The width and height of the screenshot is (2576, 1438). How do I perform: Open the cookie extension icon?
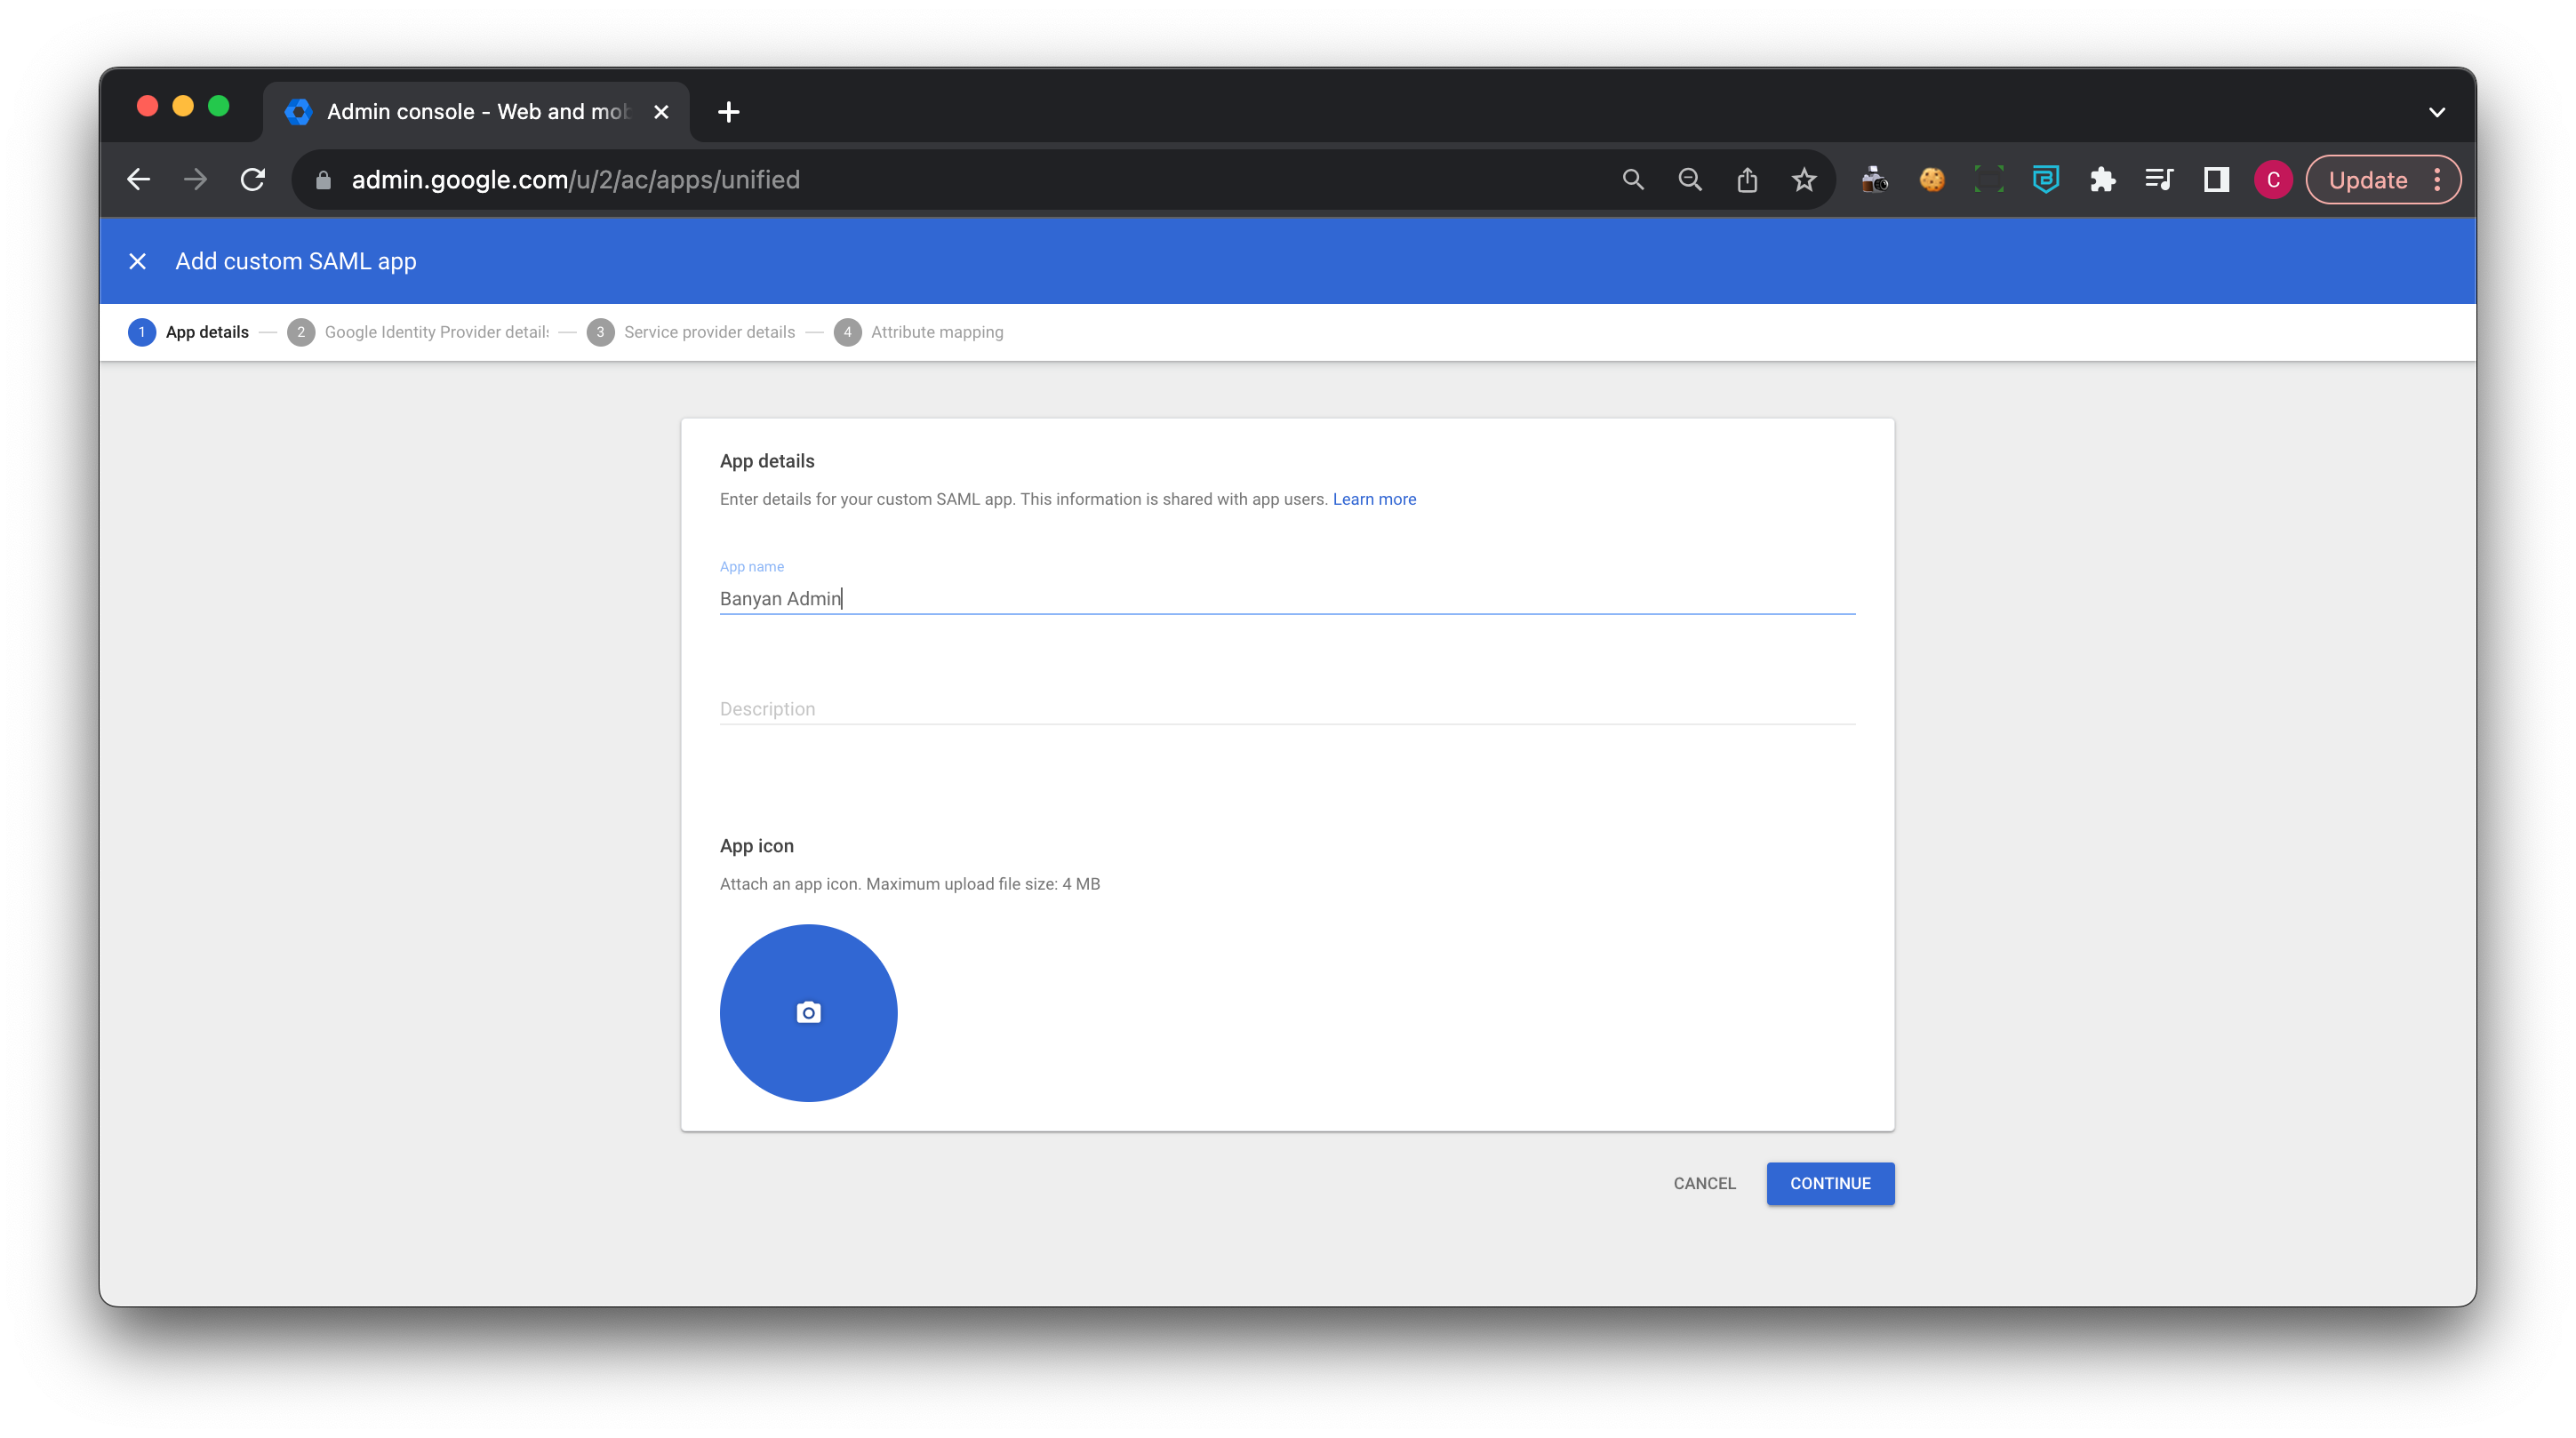click(1931, 180)
